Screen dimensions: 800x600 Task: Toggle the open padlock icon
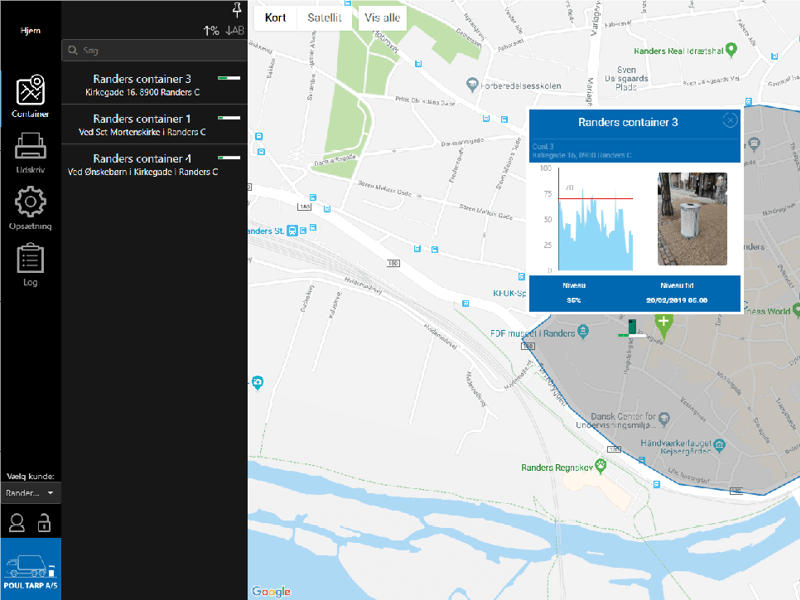[47, 521]
